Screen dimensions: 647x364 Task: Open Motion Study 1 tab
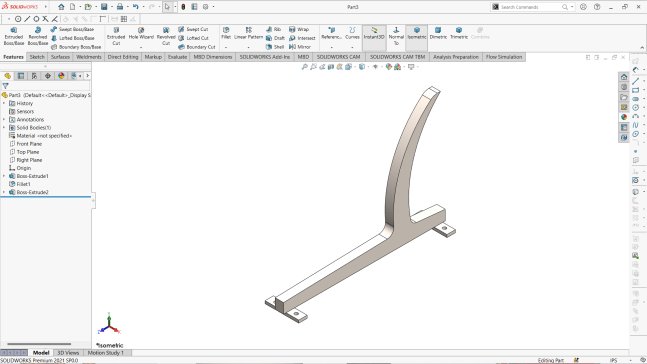click(x=106, y=353)
